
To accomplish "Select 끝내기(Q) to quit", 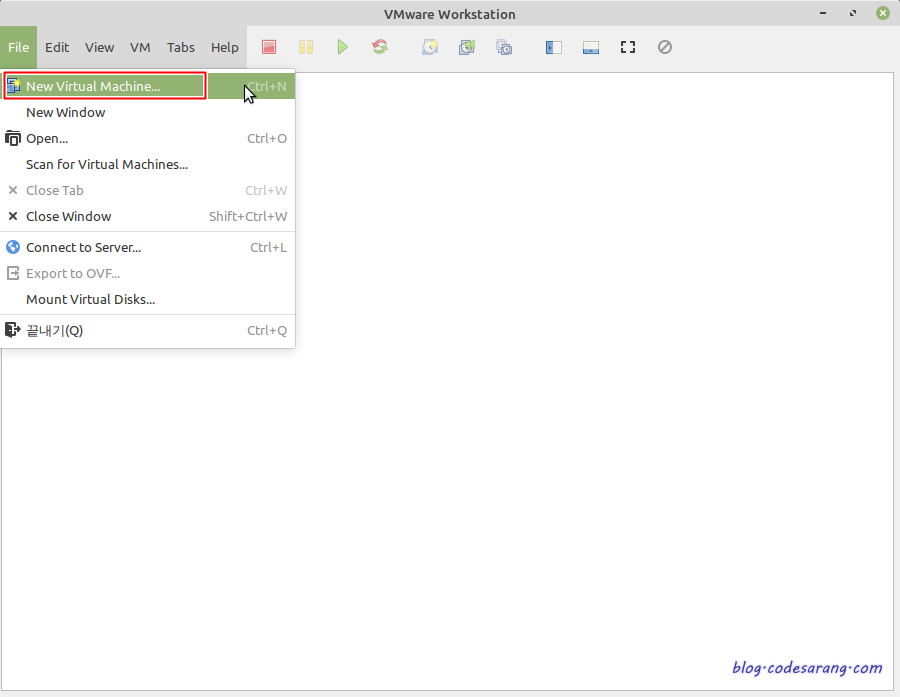I will 148,330.
